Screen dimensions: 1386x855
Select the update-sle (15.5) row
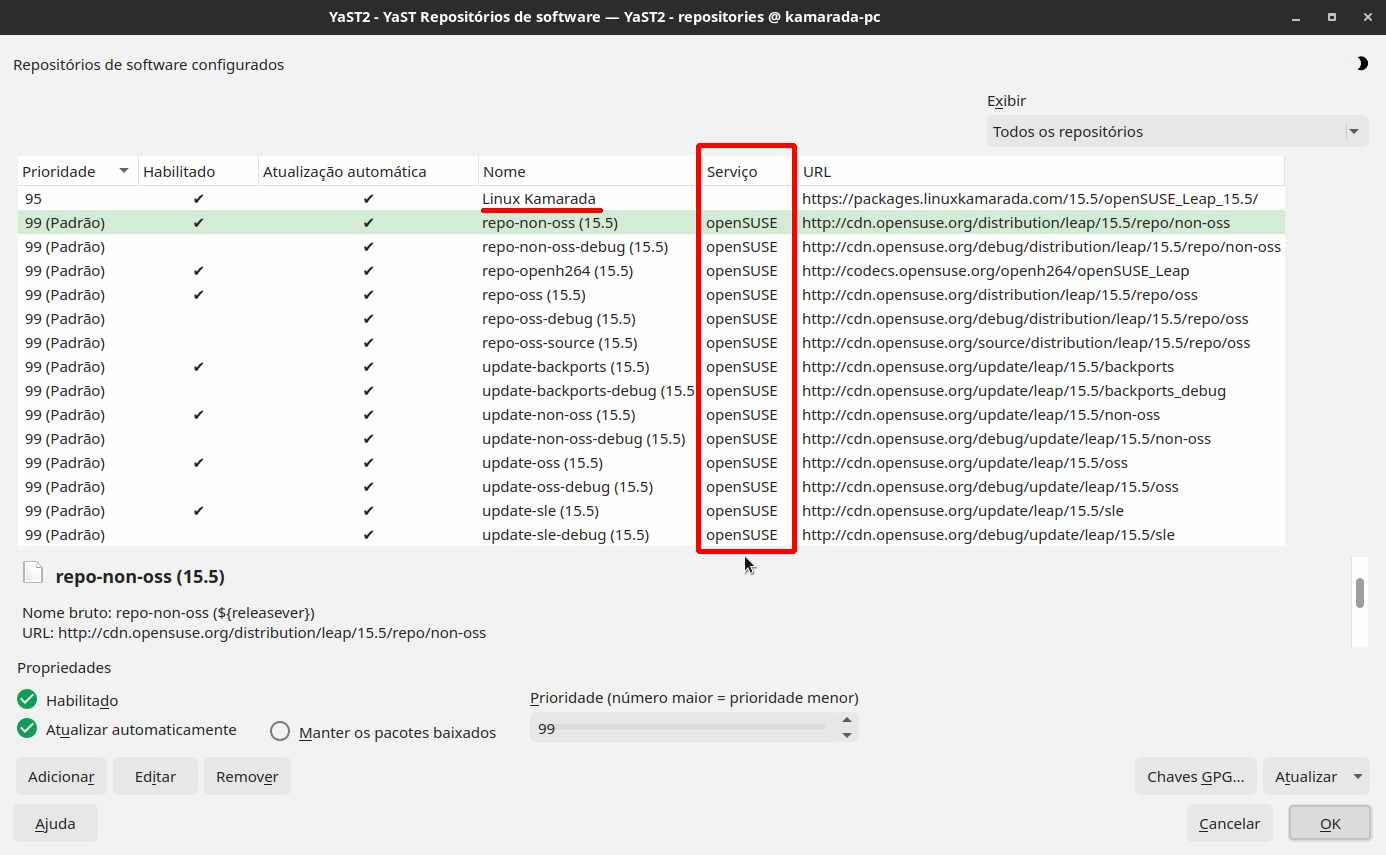point(650,511)
